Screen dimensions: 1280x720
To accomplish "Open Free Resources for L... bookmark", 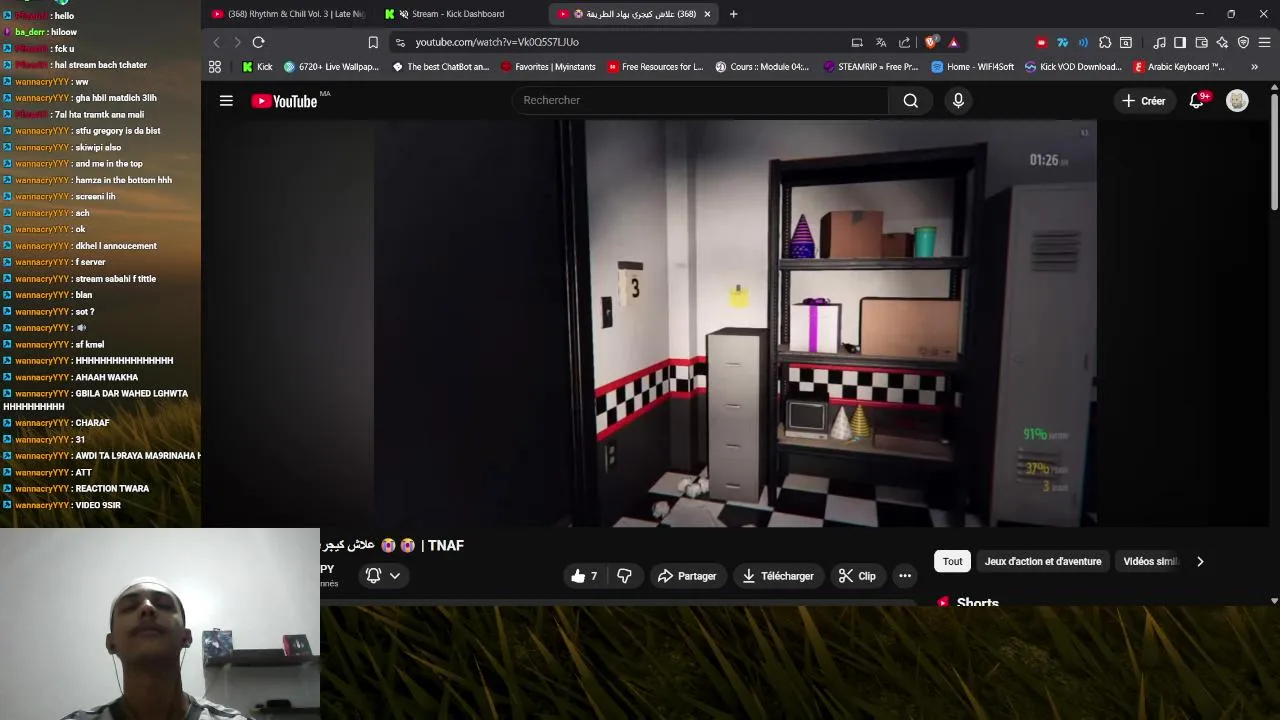I will tap(655, 67).
